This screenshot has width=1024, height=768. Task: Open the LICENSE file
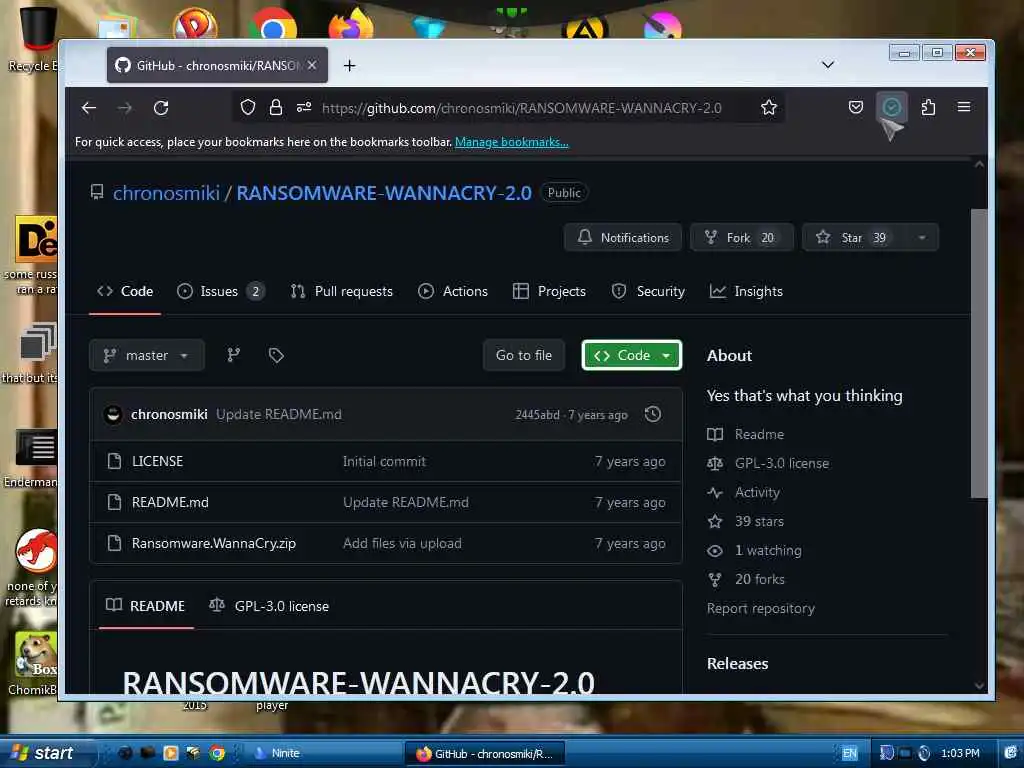157,461
